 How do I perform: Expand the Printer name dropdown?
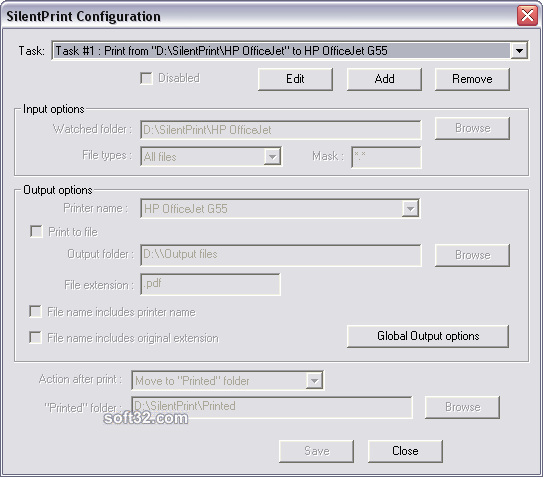tap(410, 209)
